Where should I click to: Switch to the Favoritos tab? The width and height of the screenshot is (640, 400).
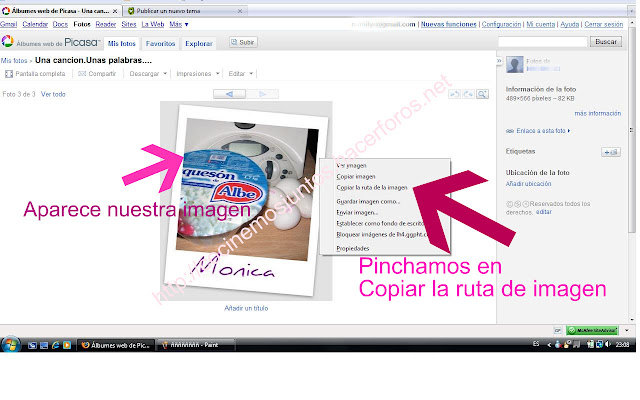click(x=160, y=43)
